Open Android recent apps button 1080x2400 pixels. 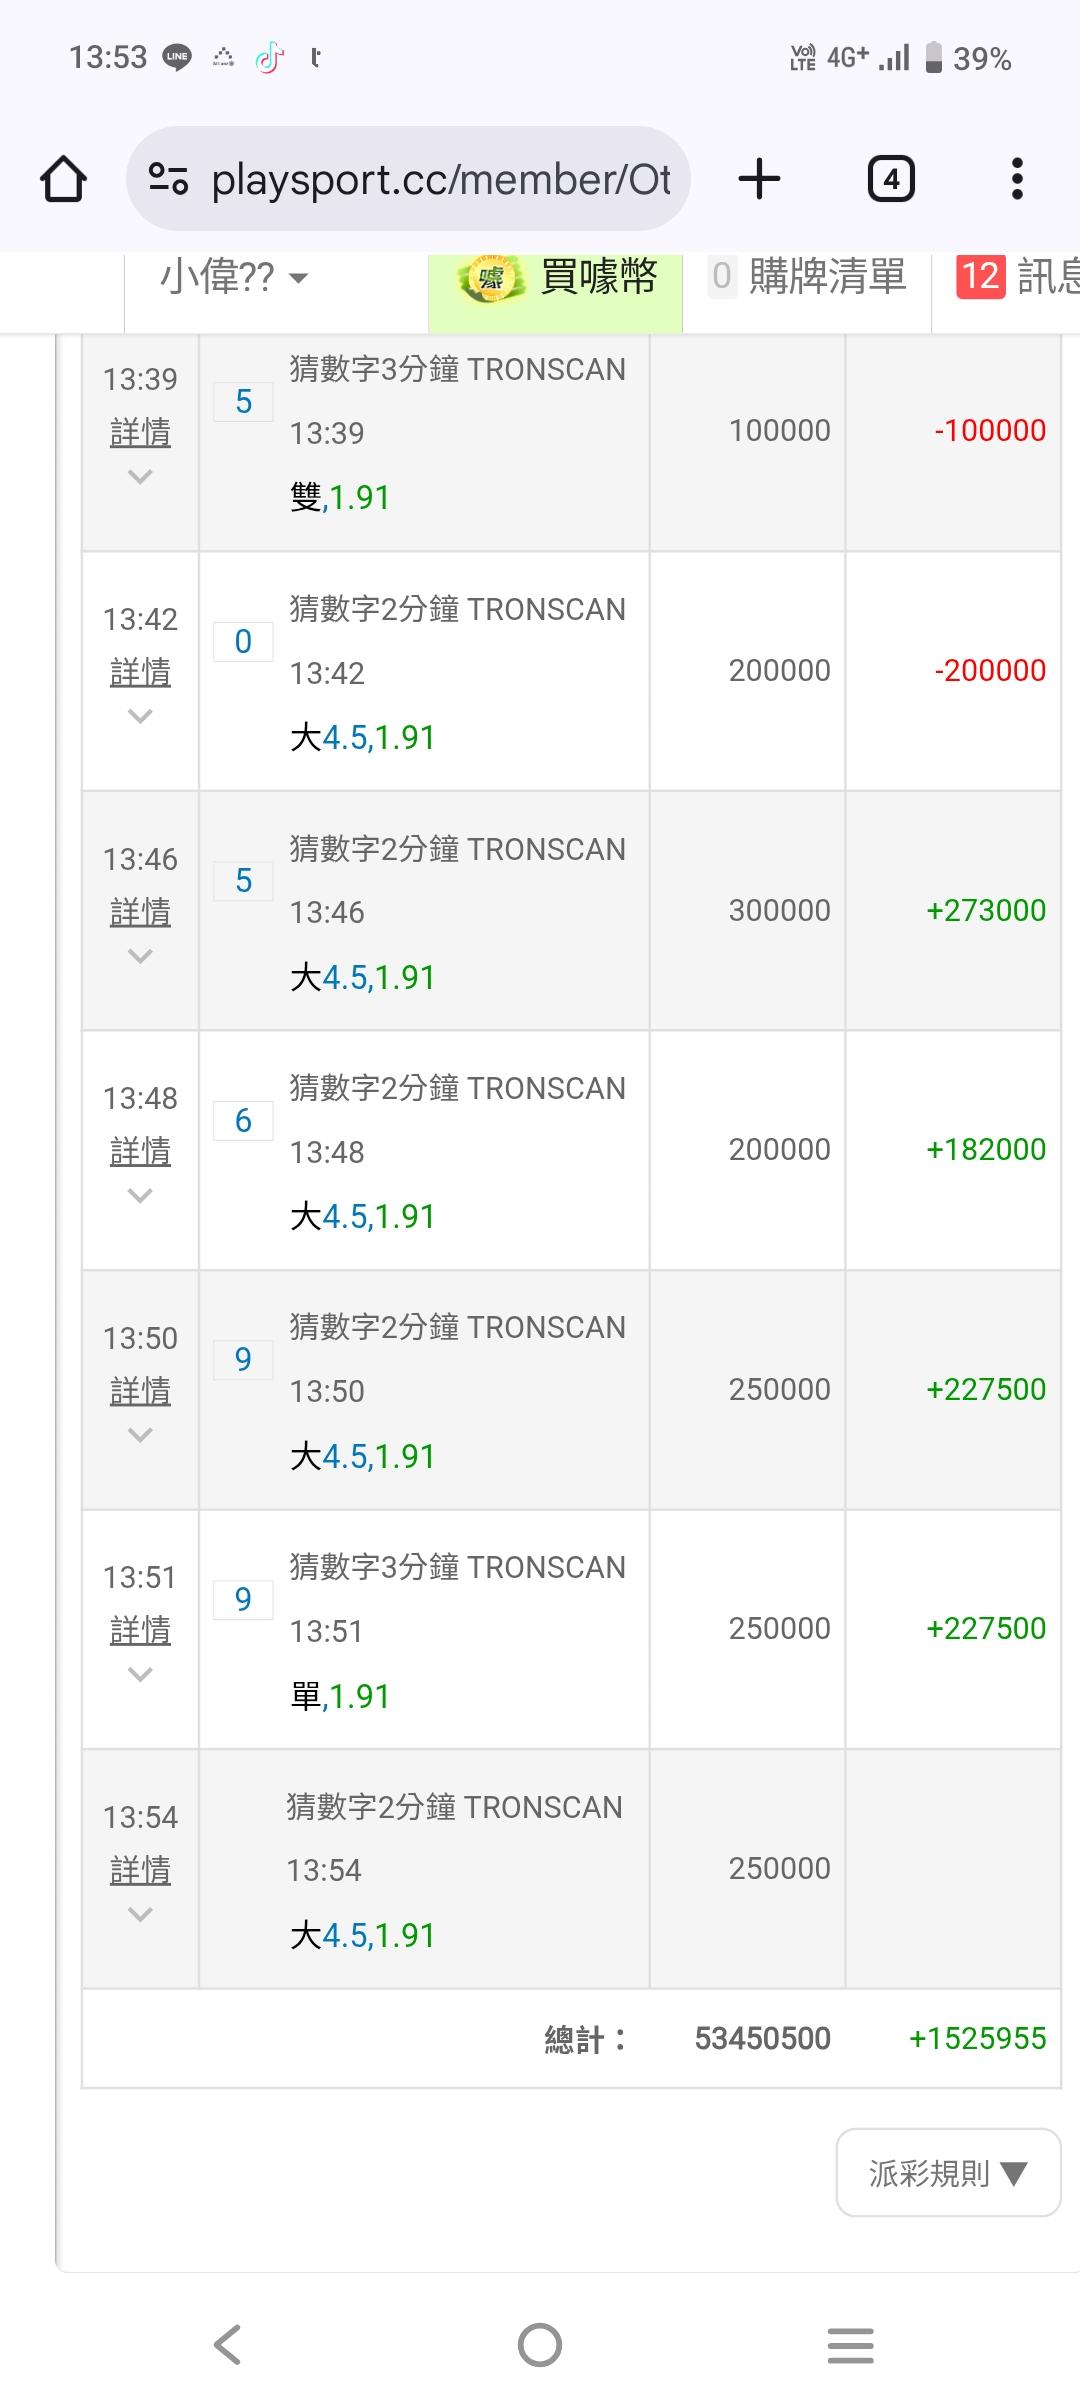851,2344
